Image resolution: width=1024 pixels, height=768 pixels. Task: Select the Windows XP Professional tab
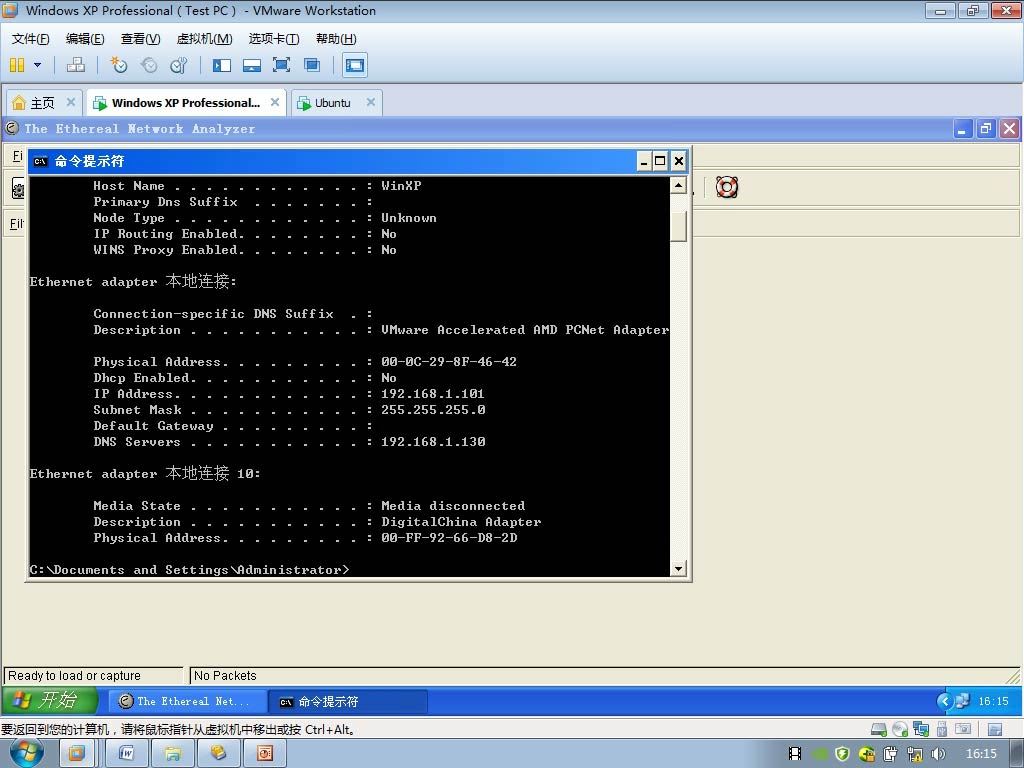click(185, 103)
